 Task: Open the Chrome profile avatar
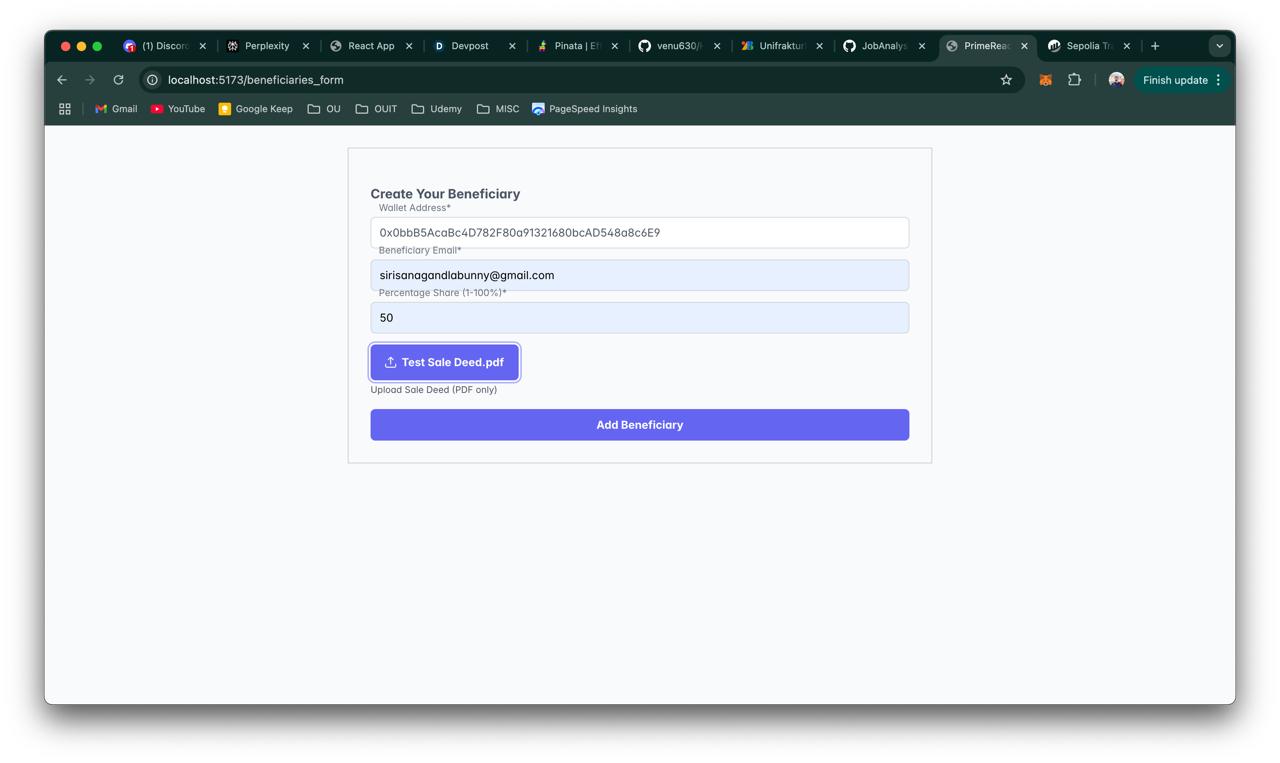1116,80
